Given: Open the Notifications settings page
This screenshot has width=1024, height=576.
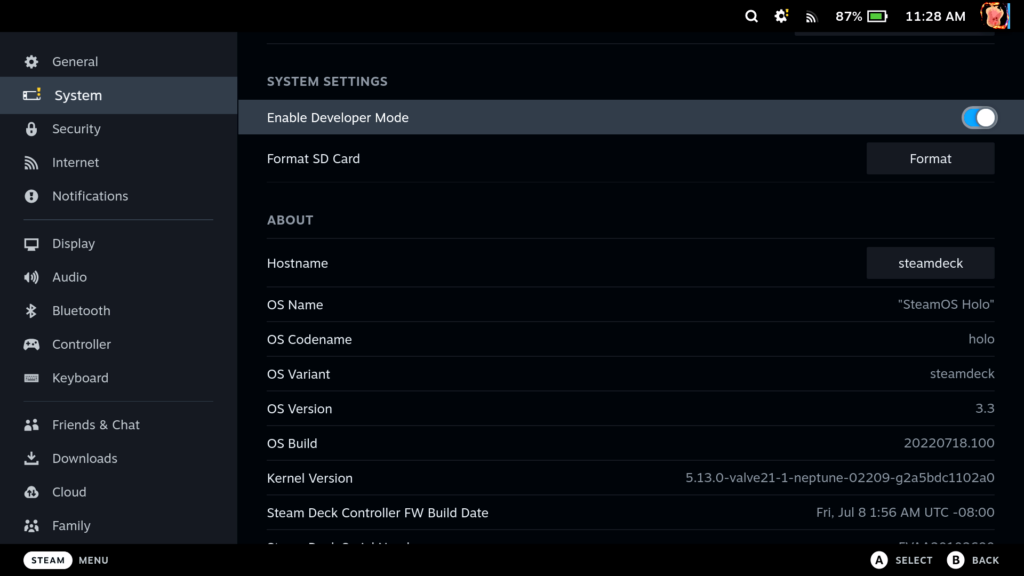Looking at the screenshot, I should tap(90, 196).
